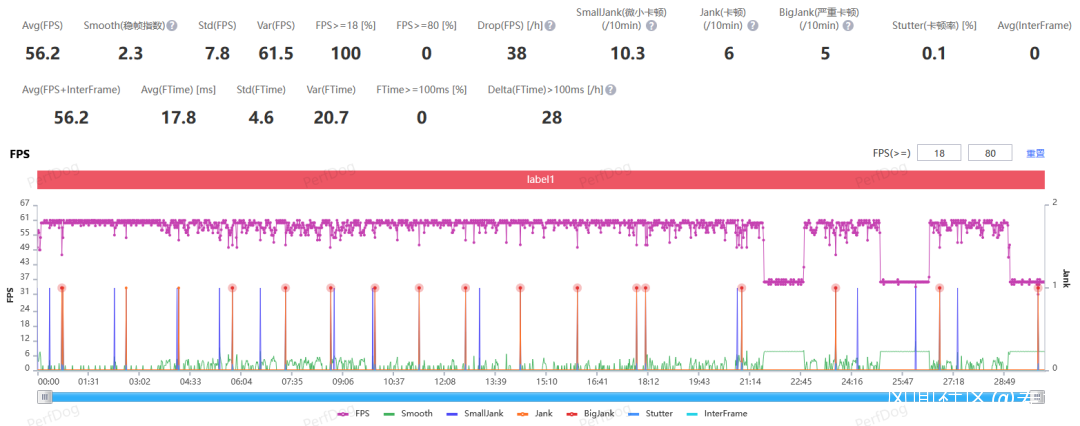This screenshot has height=426, width=1080.
Task: Click the Var(FTime) value 20.7
Action: [331, 118]
